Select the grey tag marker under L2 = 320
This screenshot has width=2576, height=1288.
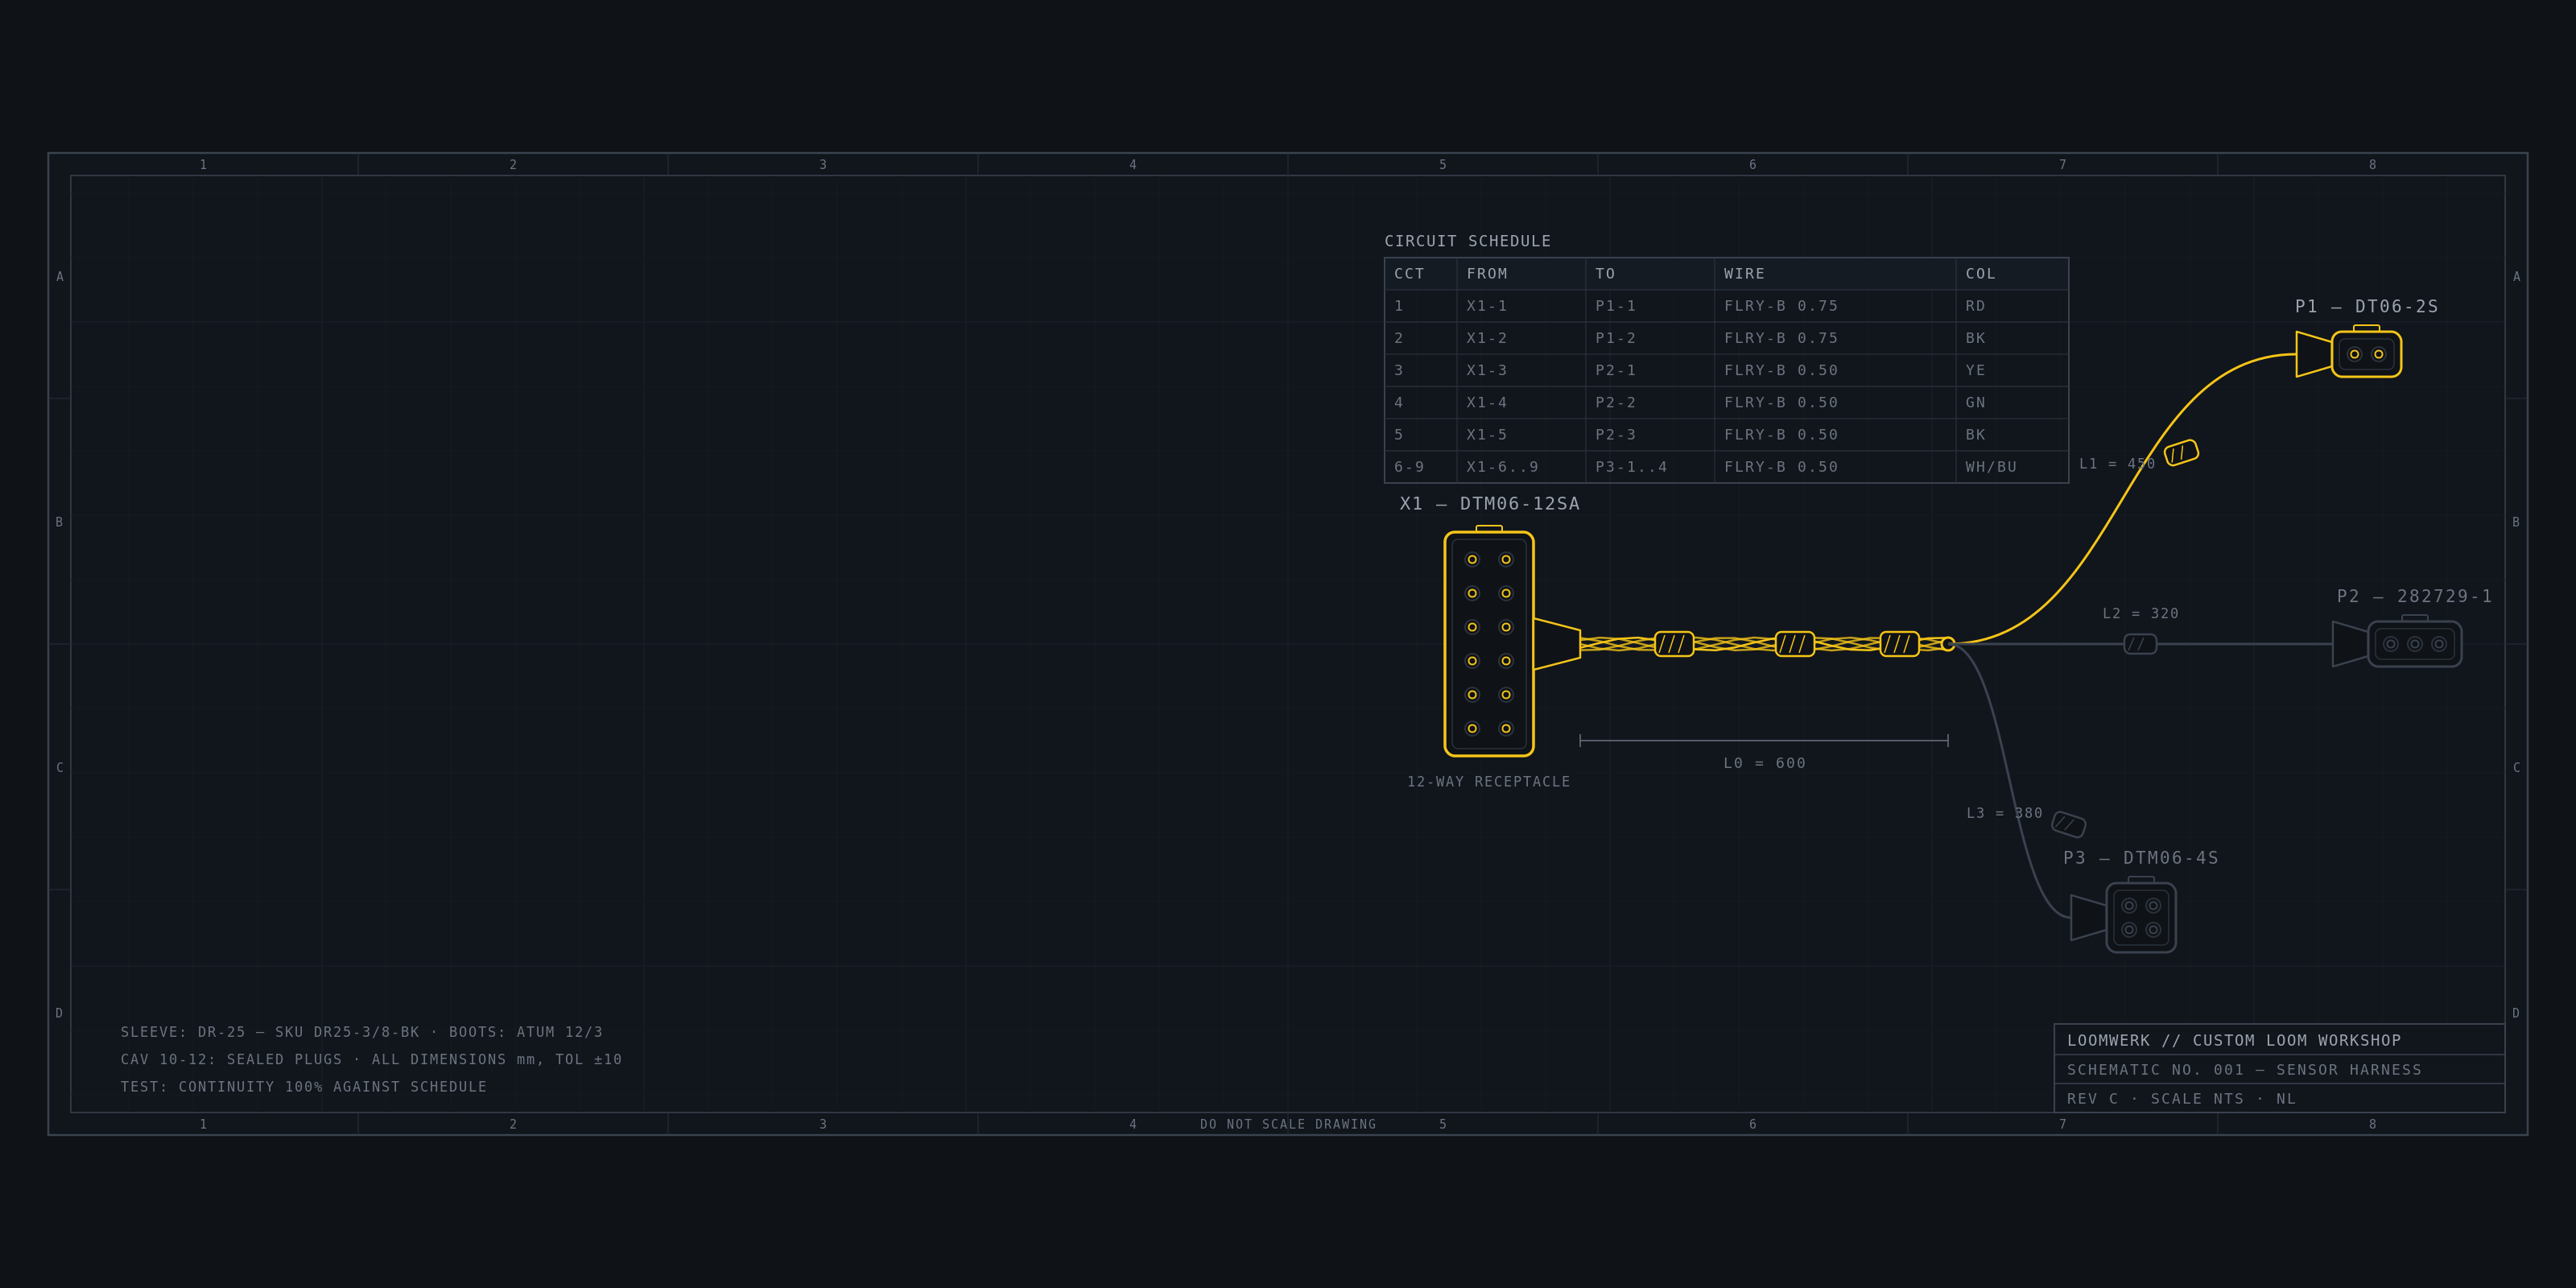(2140, 644)
